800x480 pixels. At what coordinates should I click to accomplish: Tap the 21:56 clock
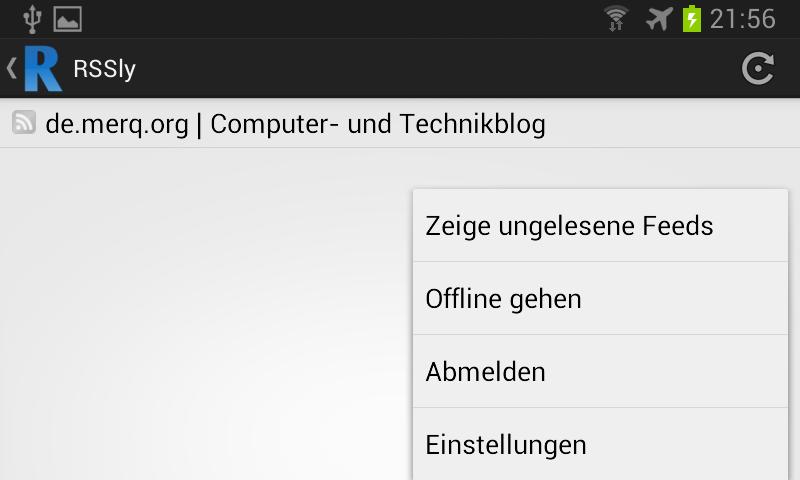(x=743, y=18)
